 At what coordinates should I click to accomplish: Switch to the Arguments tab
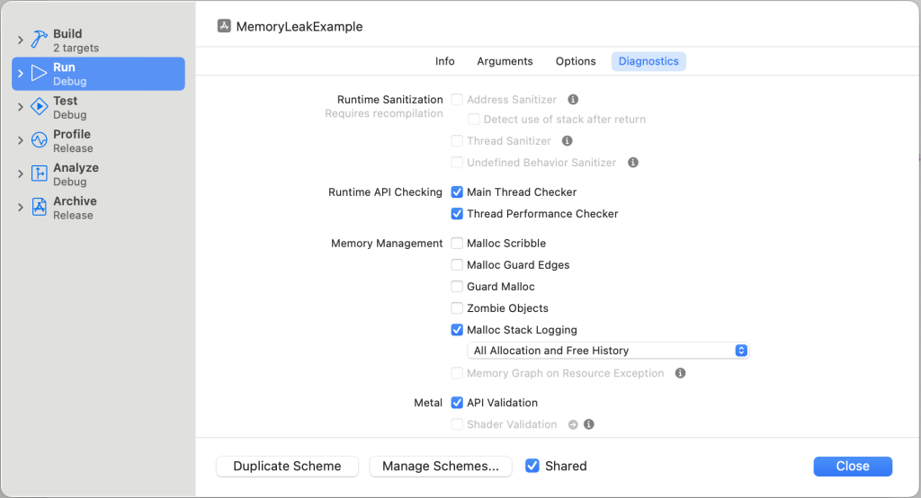pos(505,61)
